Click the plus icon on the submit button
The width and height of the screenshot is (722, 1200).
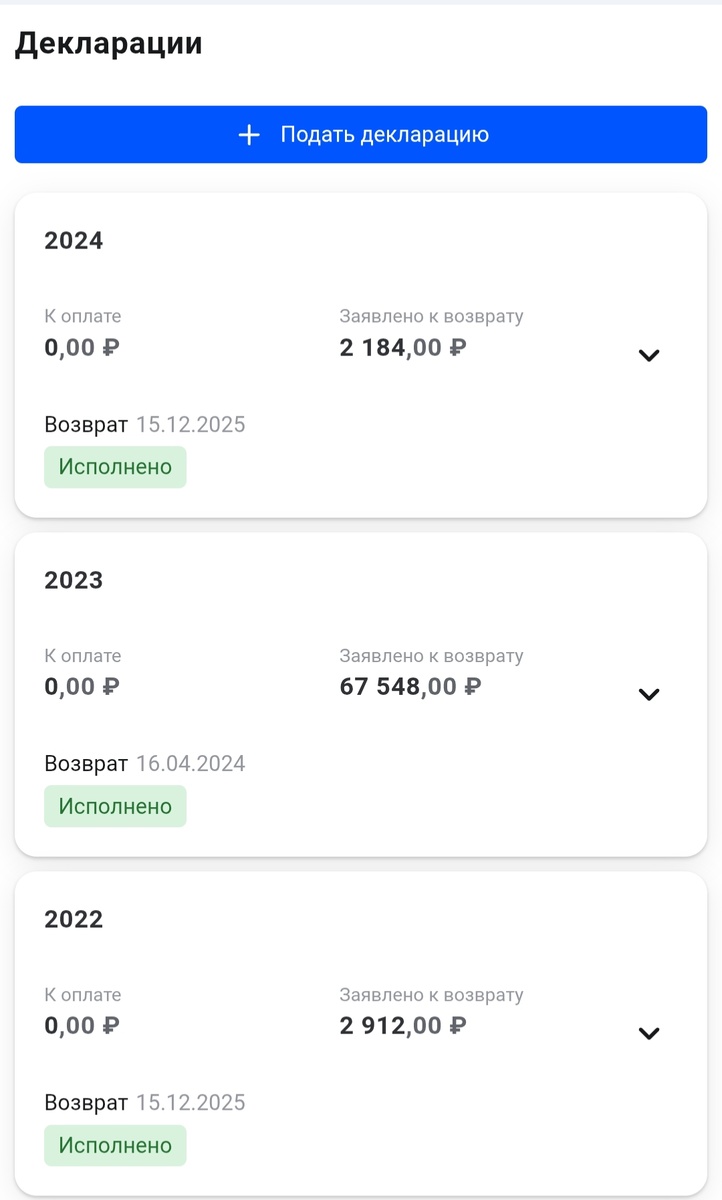[249, 135]
